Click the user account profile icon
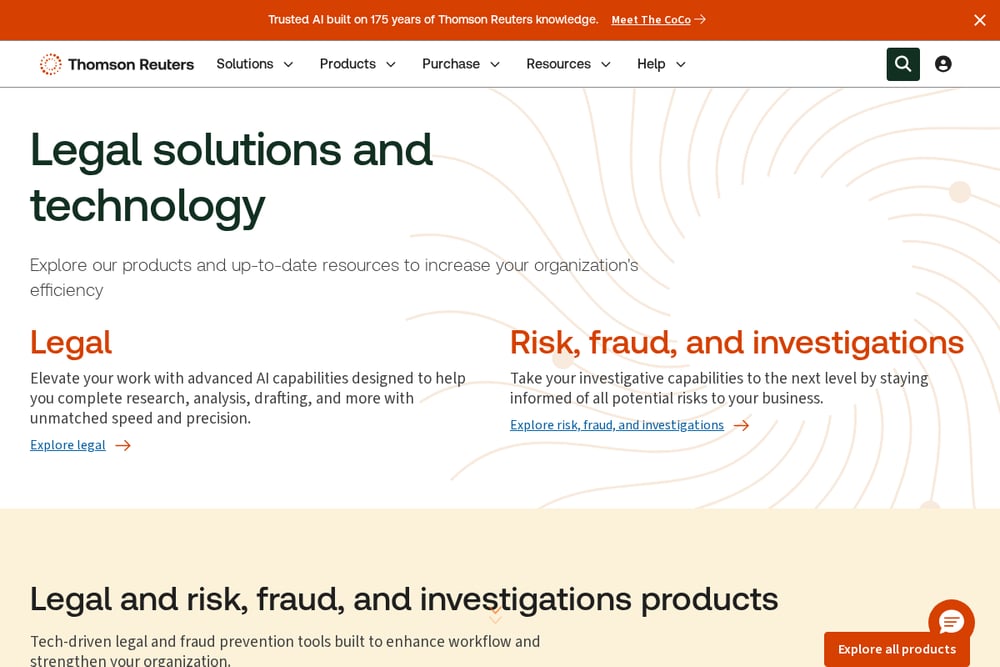Image resolution: width=1000 pixels, height=667 pixels. [x=943, y=64]
